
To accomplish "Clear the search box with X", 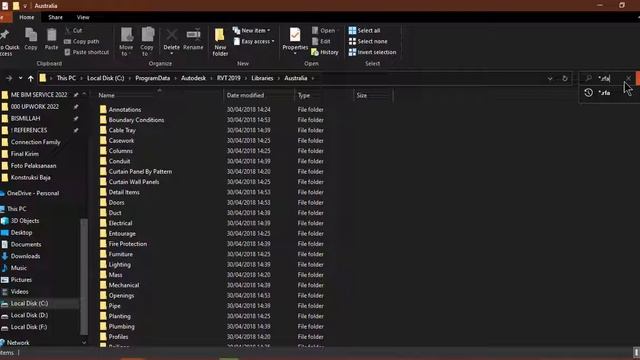I will (629, 78).
